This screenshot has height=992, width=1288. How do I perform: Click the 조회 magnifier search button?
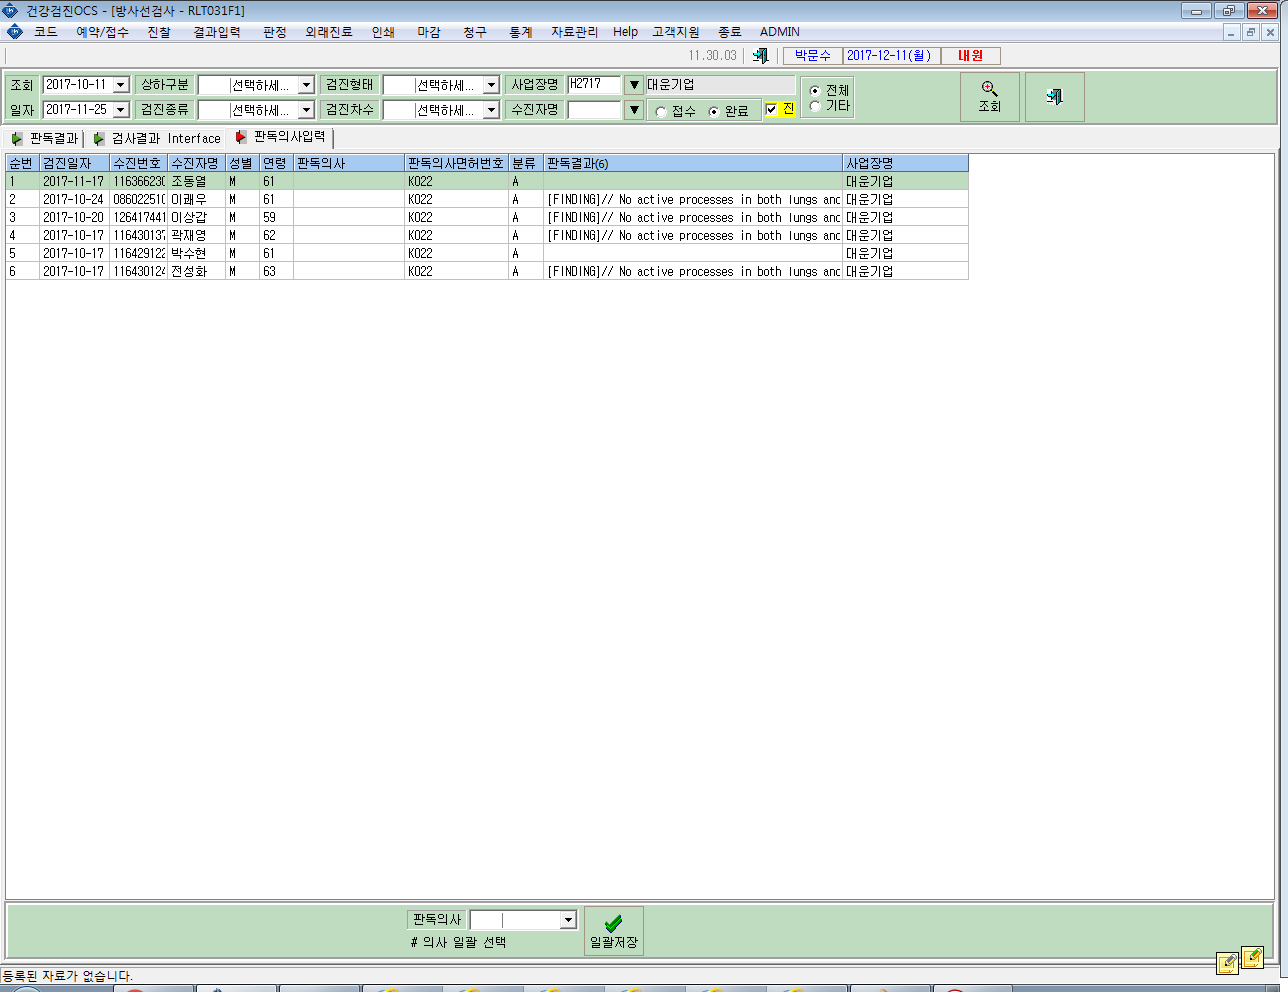point(989,97)
